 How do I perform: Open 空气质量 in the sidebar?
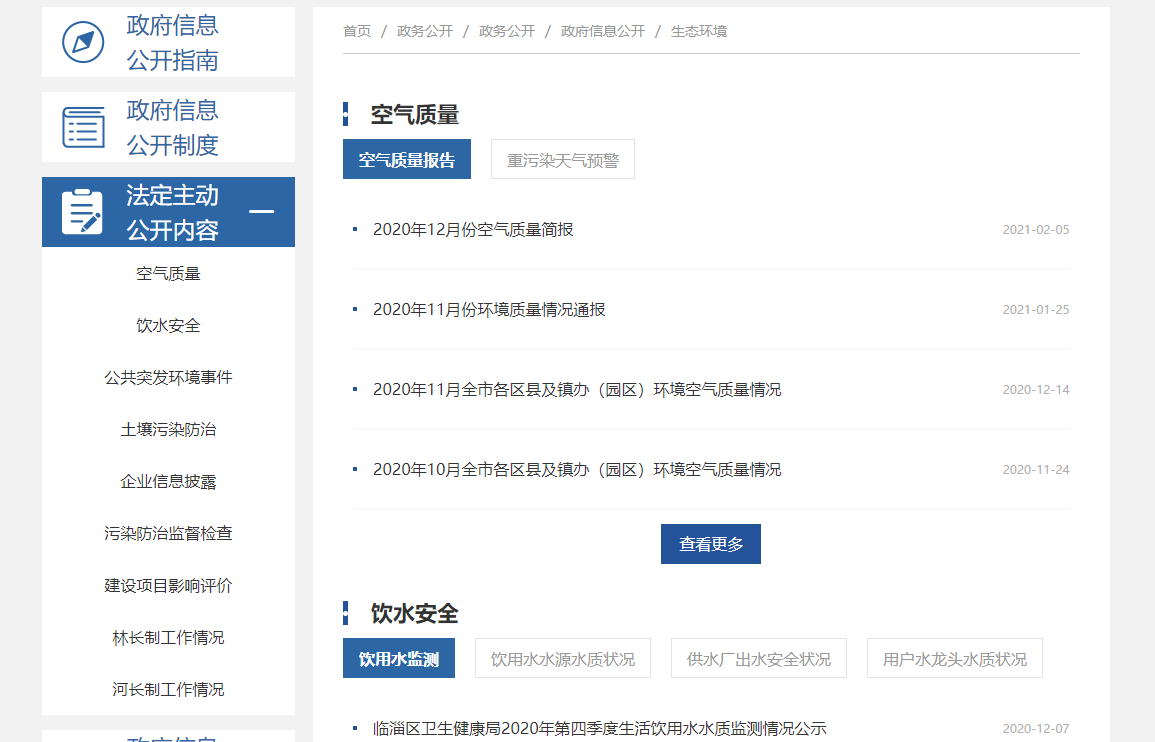[x=168, y=274]
